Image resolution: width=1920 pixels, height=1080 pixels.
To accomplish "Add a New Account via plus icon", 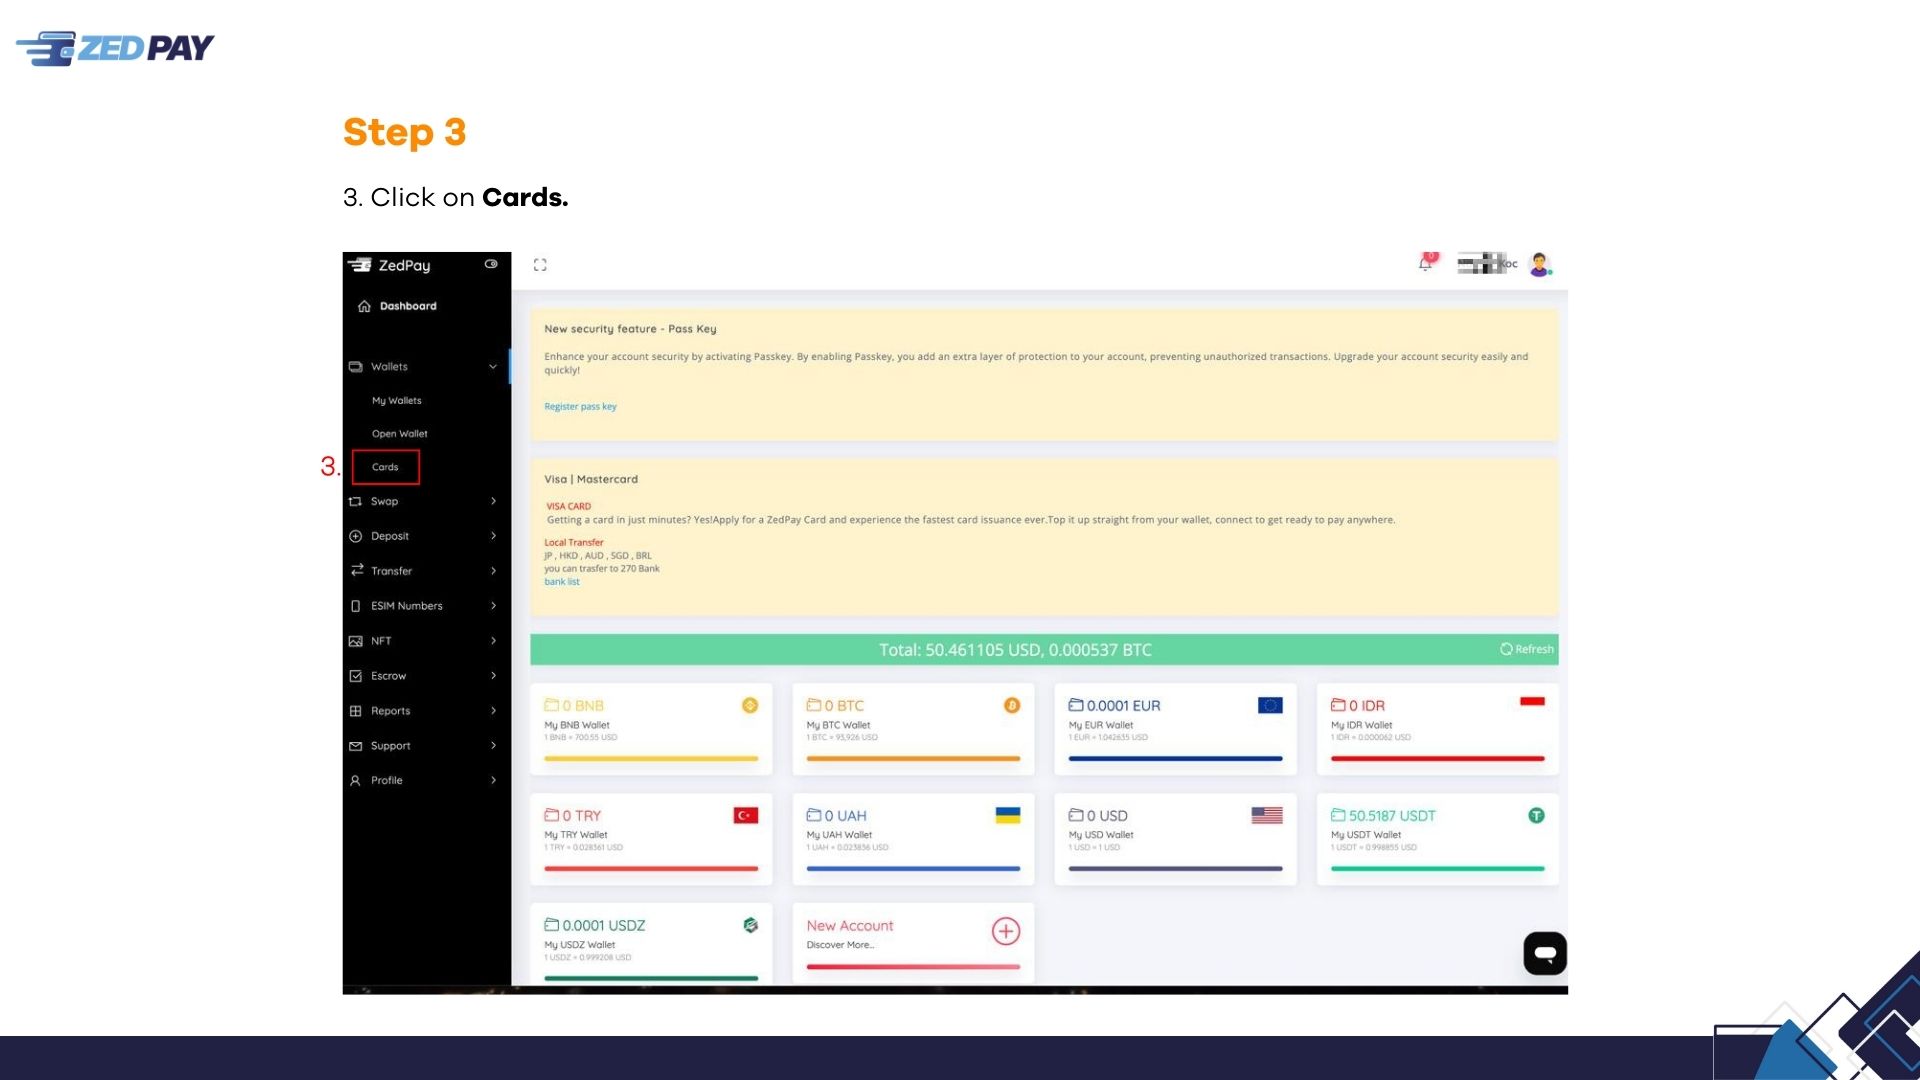I will tap(1006, 932).
